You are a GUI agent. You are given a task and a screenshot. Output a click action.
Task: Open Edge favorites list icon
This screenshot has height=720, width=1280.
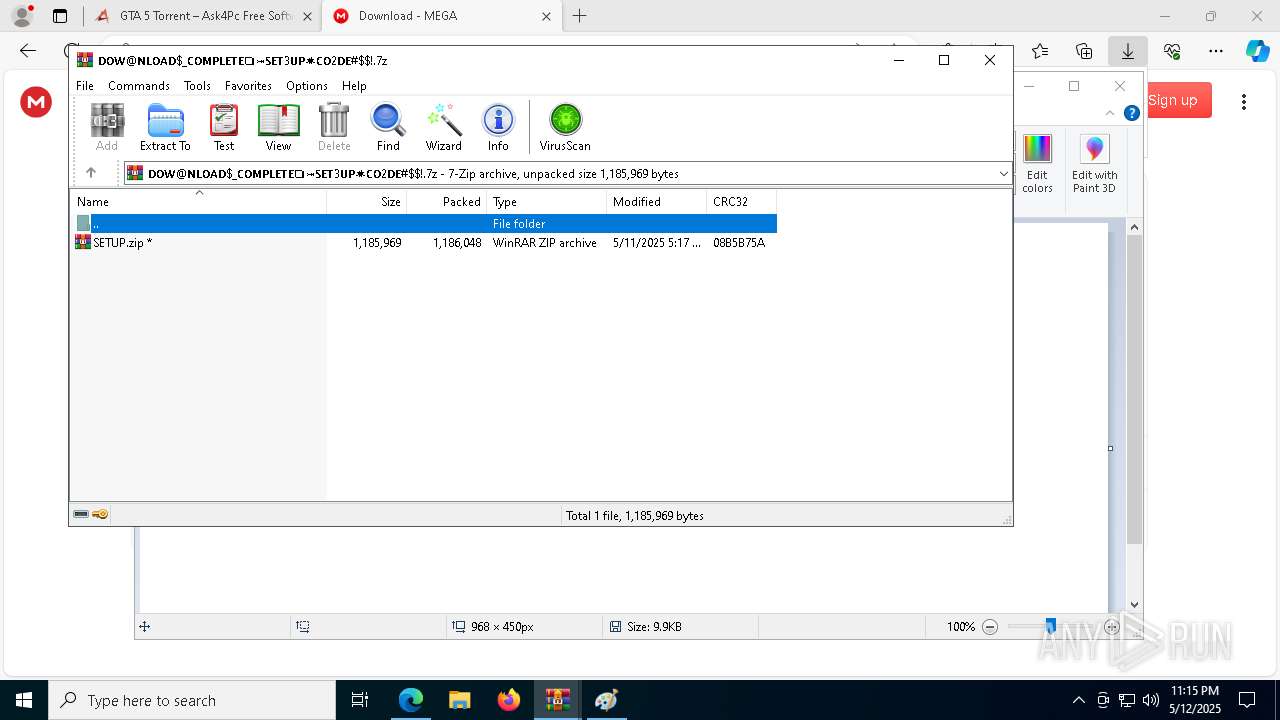[1040, 51]
